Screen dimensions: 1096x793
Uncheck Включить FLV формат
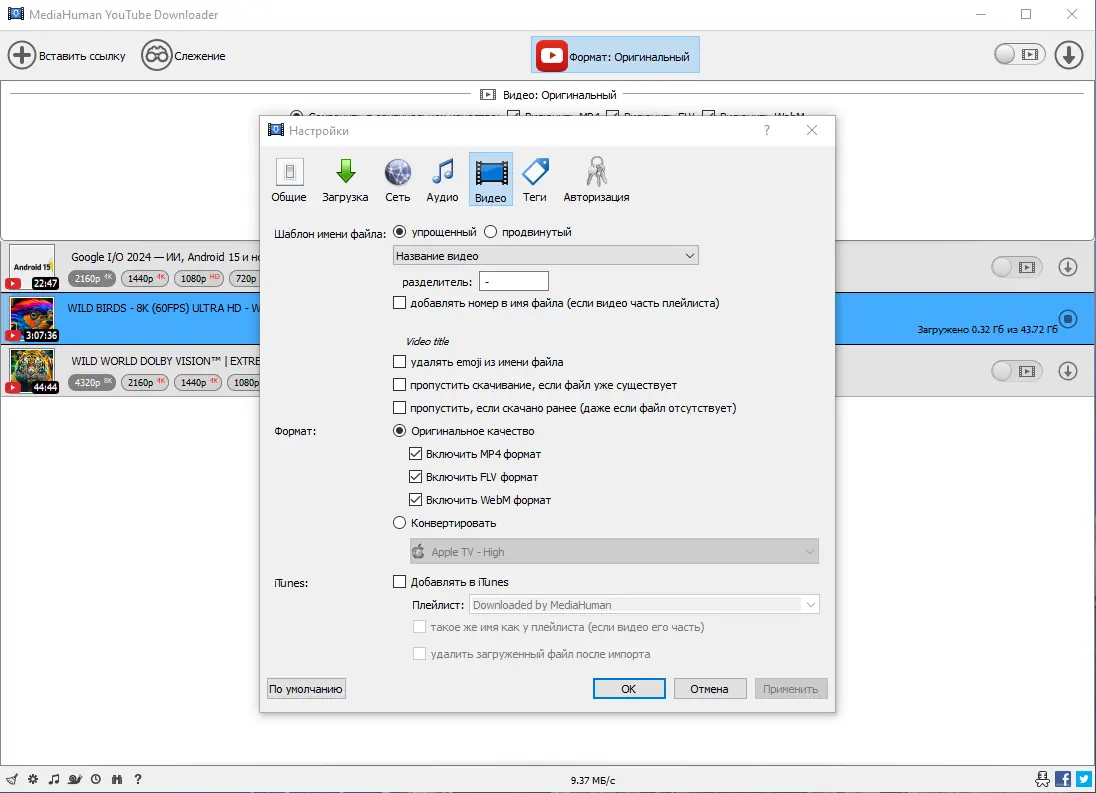click(416, 477)
